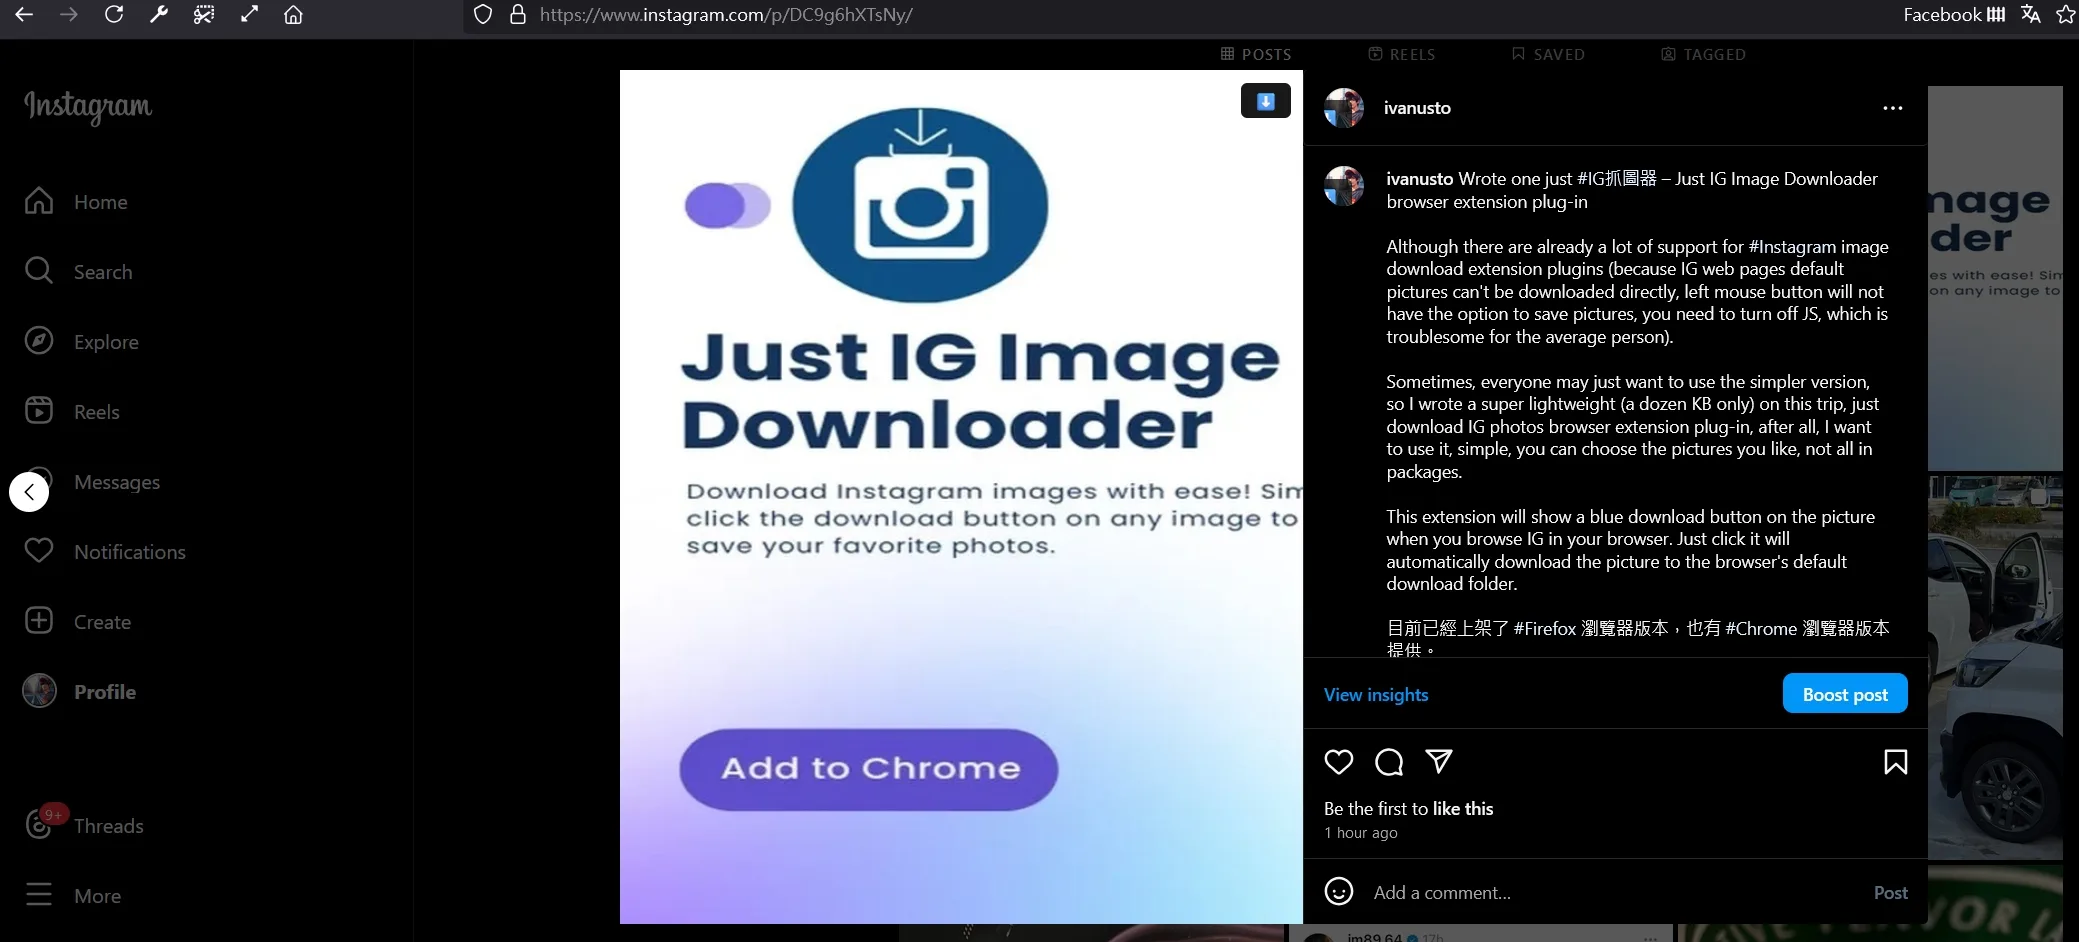Click ivanusto avatar beside caption
Image resolution: width=2079 pixels, height=942 pixels.
coord(1344,186)
